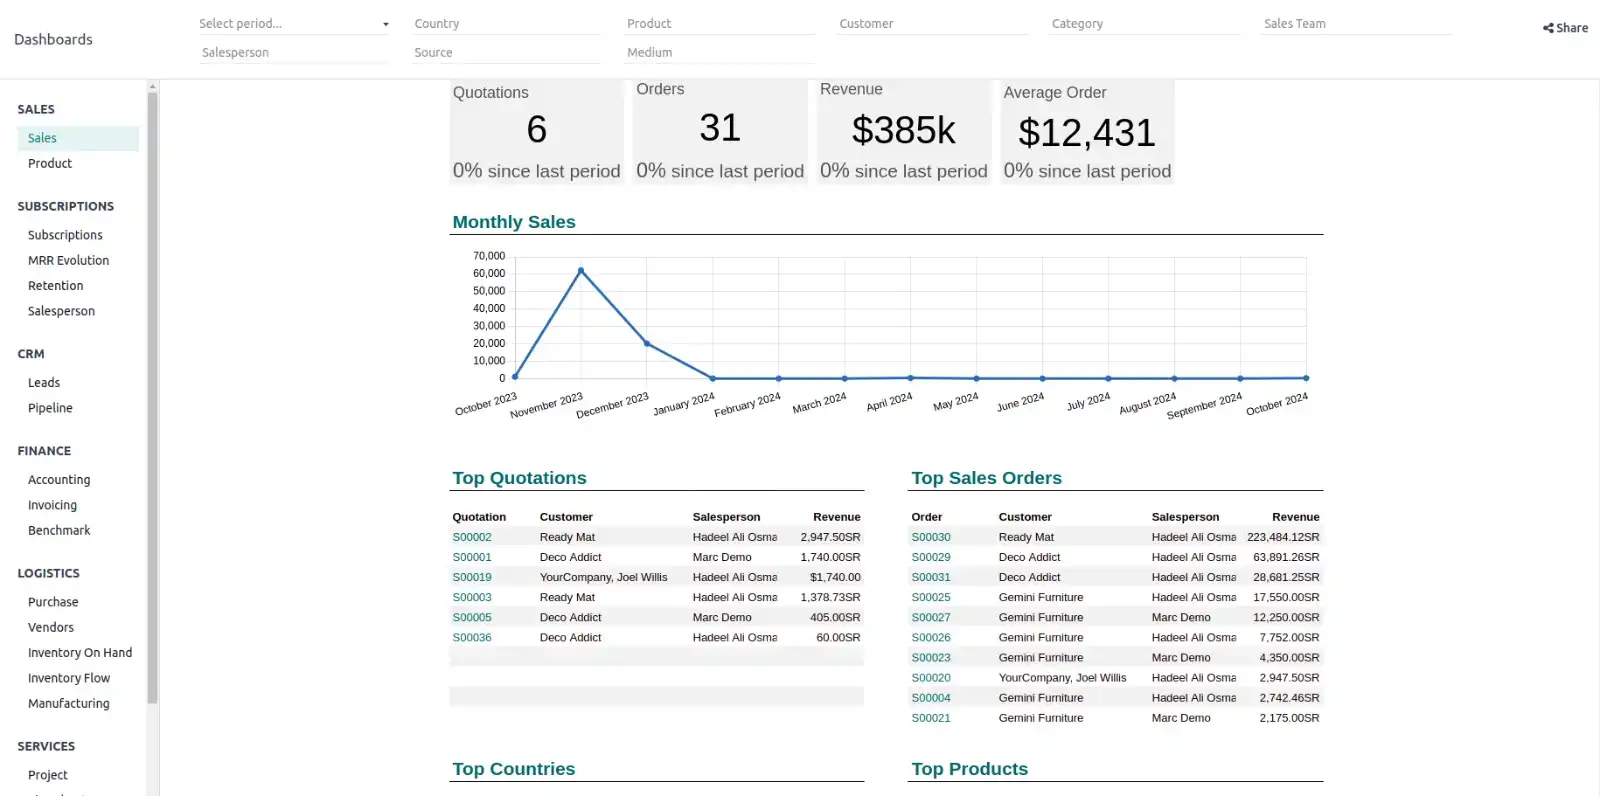1600x796 pixels.
Task: Go to the Benchmark dashboard
Action: (59, 531)
